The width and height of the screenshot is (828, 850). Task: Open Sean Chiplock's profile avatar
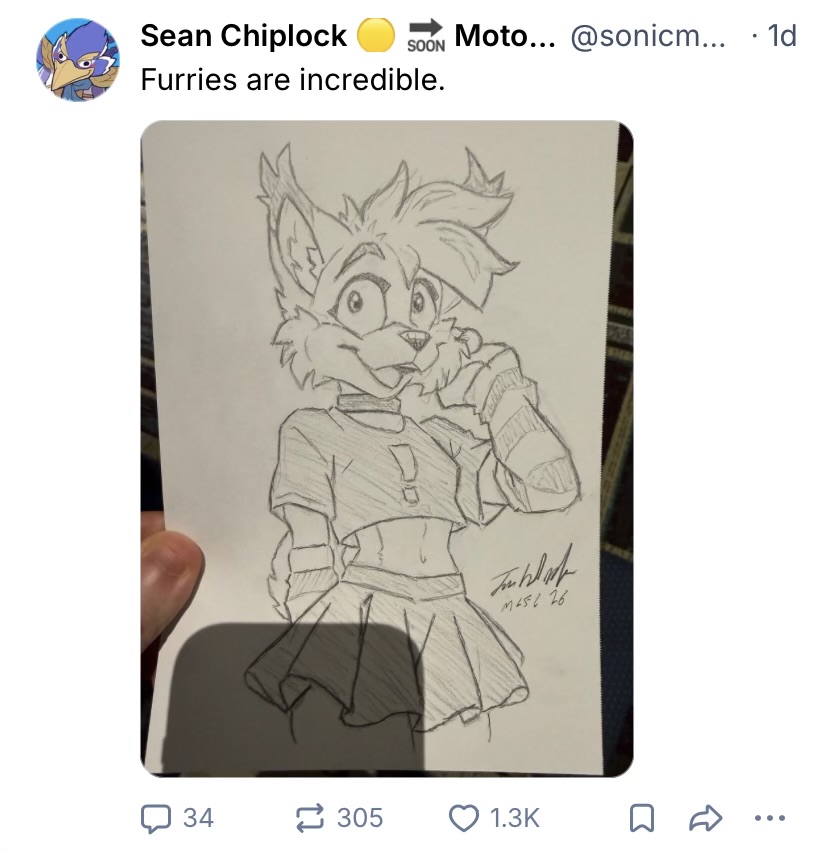point(78,60)
